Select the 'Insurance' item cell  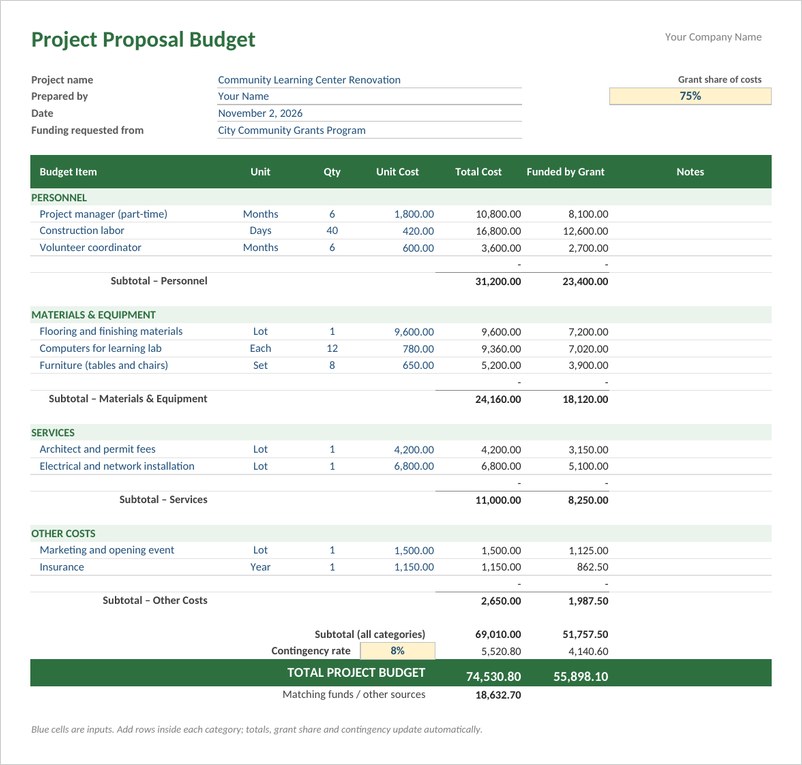62,567
